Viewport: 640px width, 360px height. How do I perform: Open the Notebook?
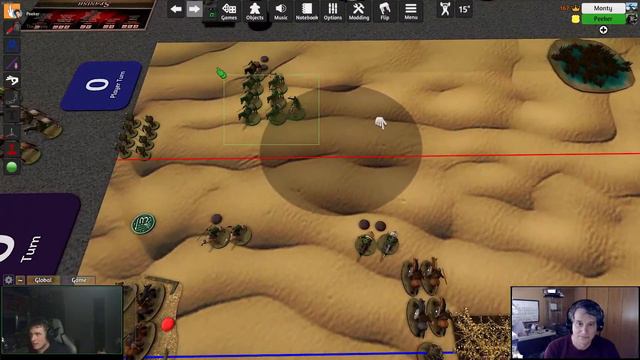307,11
